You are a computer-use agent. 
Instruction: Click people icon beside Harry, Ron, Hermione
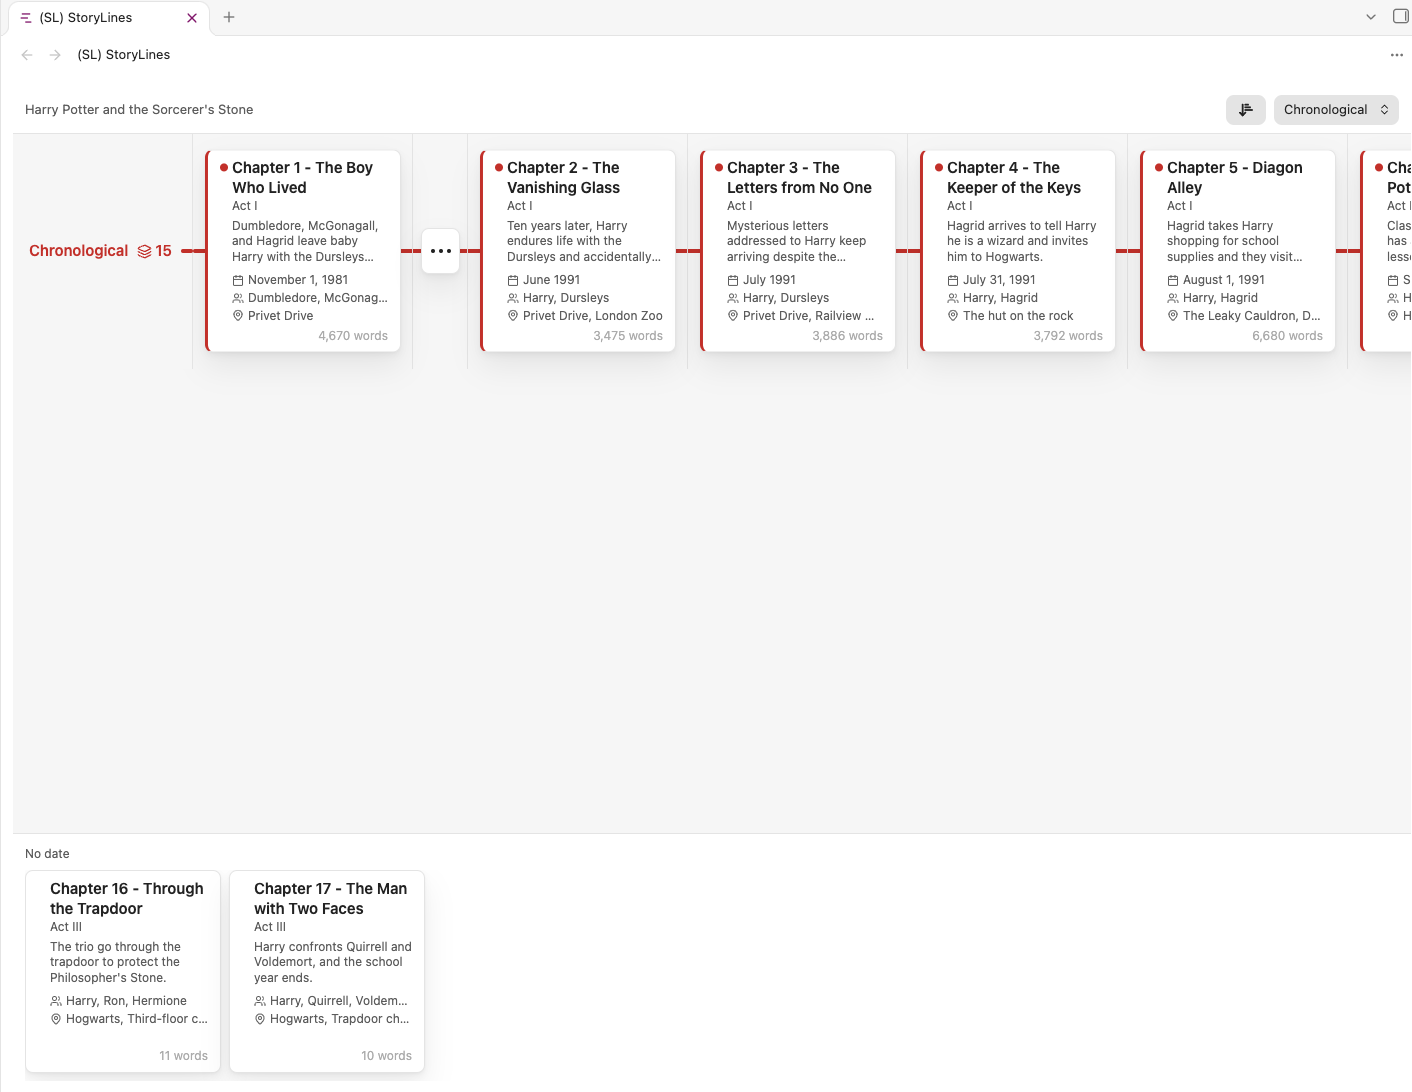coord(56,1001)
